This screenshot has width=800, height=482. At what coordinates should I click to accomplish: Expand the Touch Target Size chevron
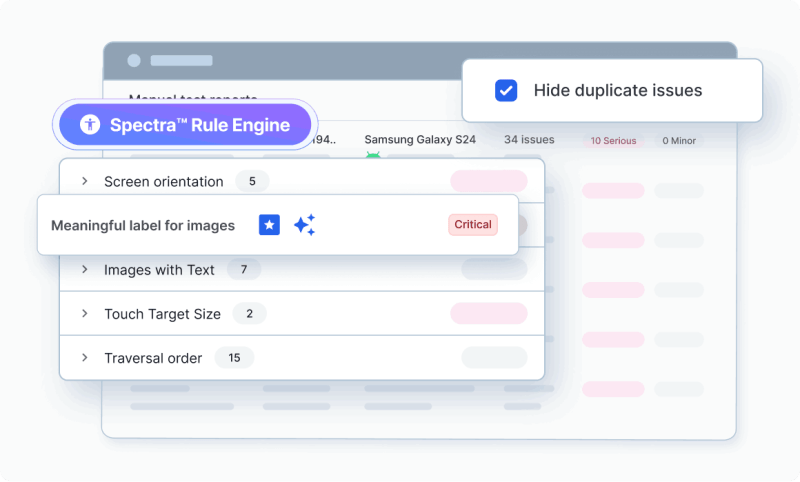coord(85,313)
